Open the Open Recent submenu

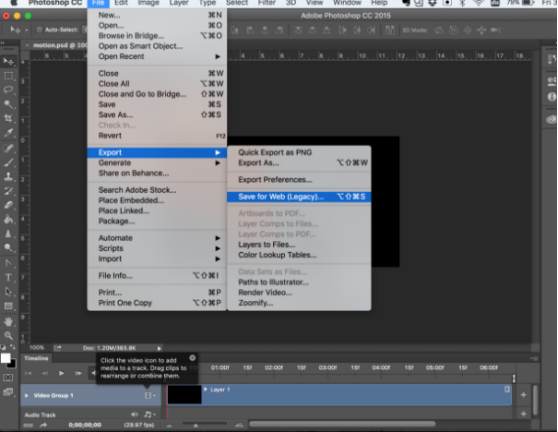pyautogui.click(x=157, y=56)
